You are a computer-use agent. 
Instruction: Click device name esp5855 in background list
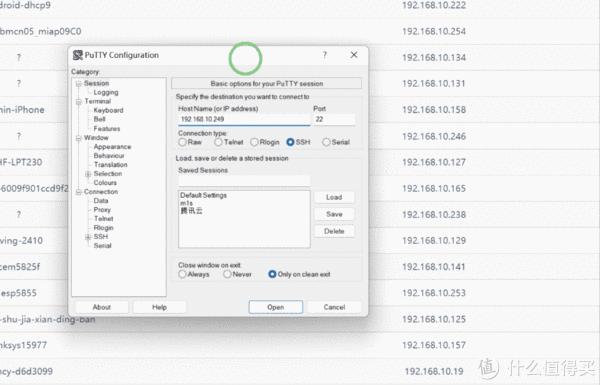coord(18,293)
